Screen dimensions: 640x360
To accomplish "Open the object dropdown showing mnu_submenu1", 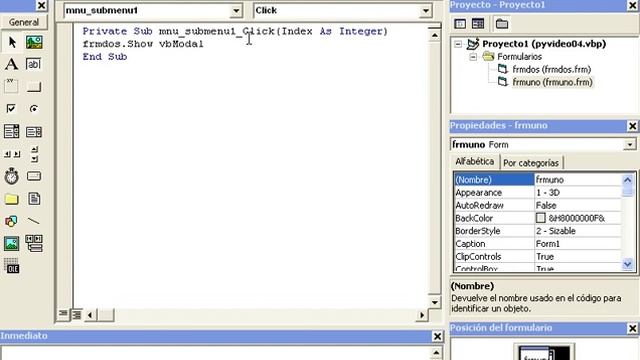I will (236, 11).
